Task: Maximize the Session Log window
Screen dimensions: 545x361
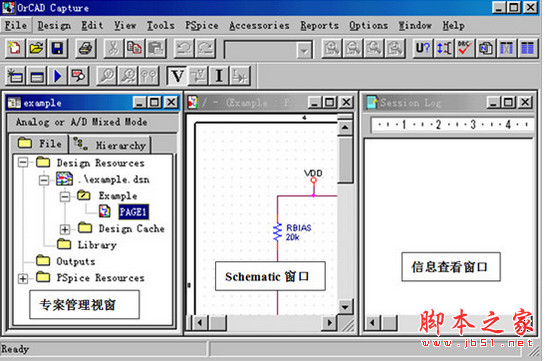Action: (509, 102)
